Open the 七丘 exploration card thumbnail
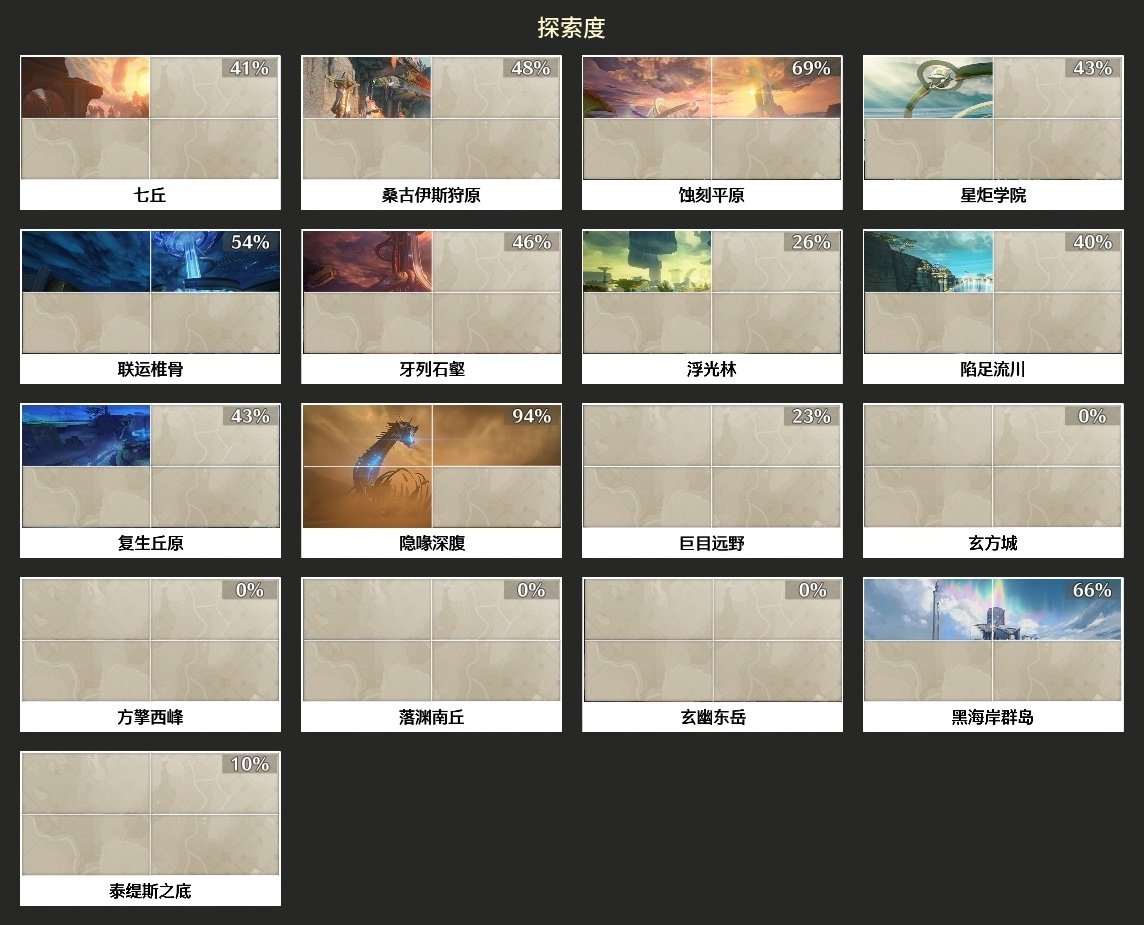1144x925 pixels. pyautogui.click(x=150, y=118)
